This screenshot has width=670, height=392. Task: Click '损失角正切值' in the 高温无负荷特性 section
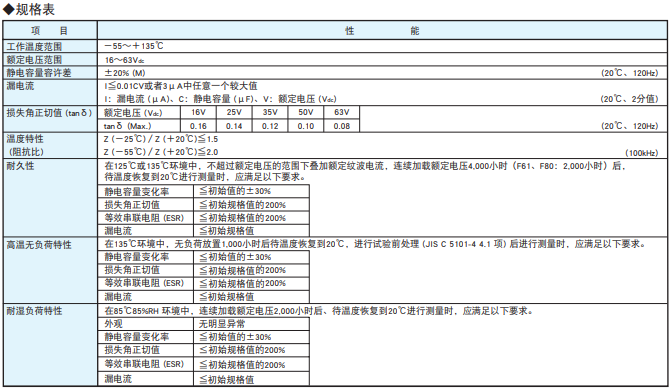click(x=132, y=270)
